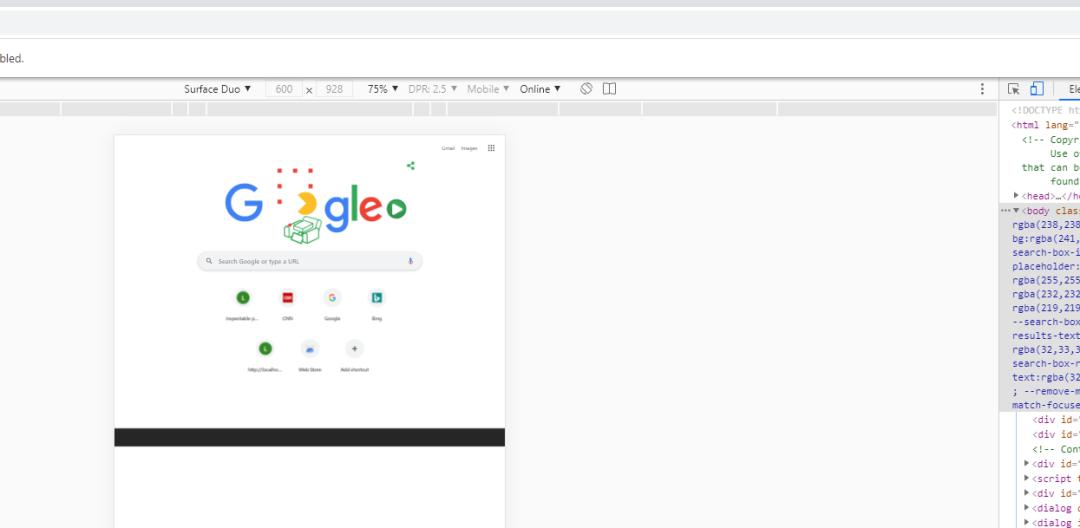The width and height of the screenshot is (1080, 528).
Task: Expand the head node in DOM tree
Action: click(1017, 196)
